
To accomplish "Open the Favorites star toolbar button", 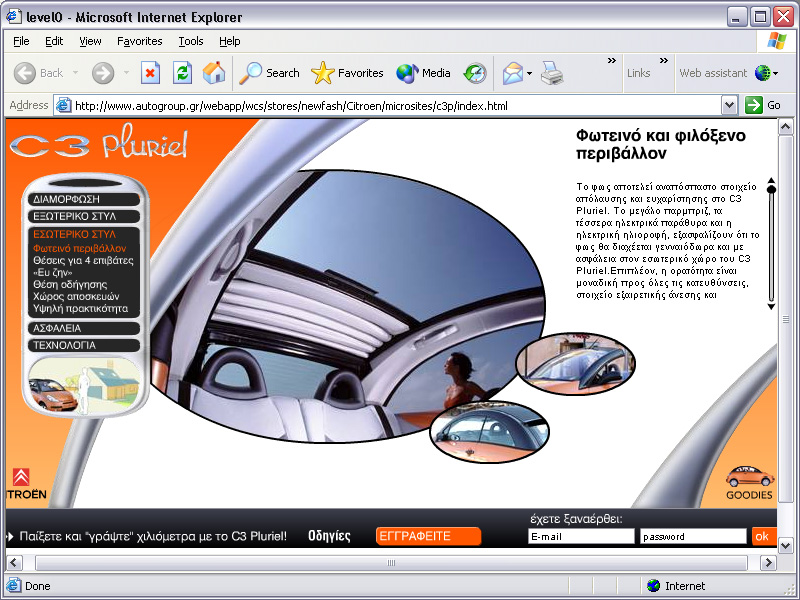I will (x=347, y=73).
